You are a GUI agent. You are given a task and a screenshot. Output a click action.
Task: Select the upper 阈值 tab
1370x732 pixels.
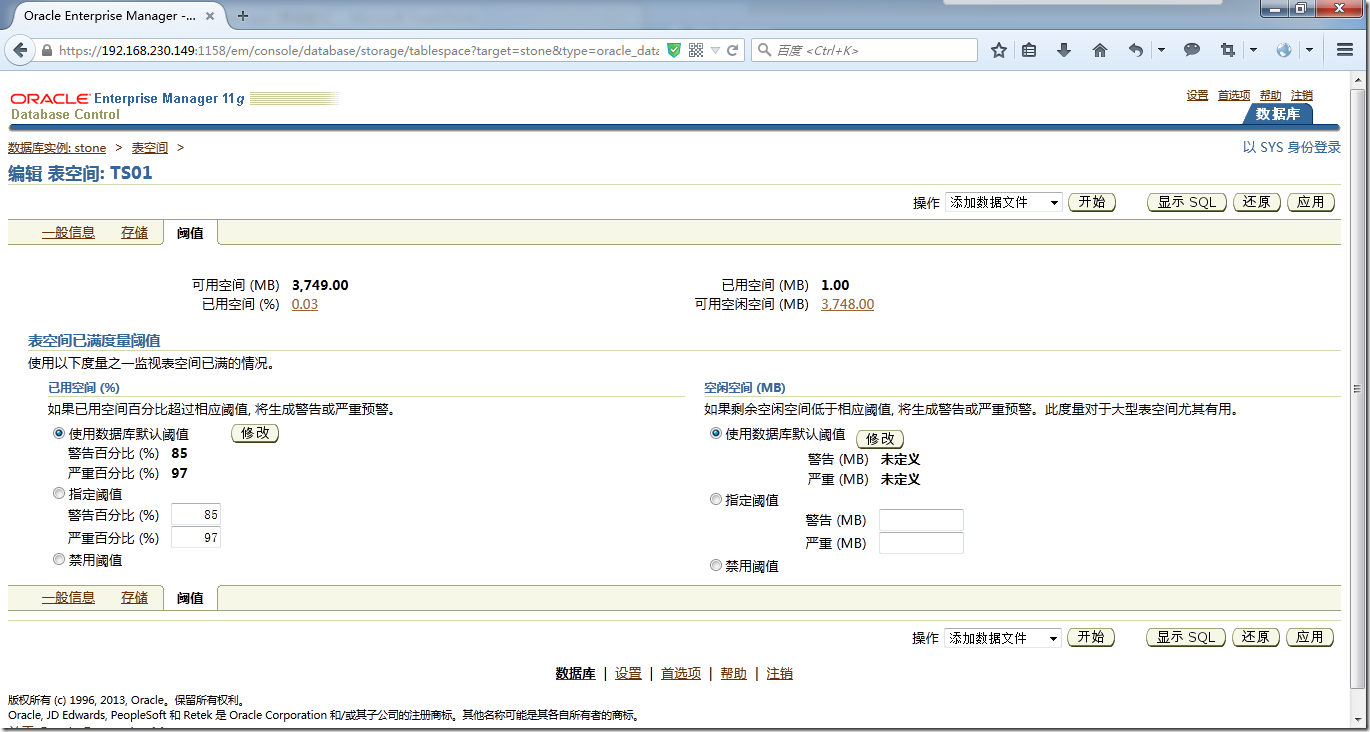tap(190, 233)
